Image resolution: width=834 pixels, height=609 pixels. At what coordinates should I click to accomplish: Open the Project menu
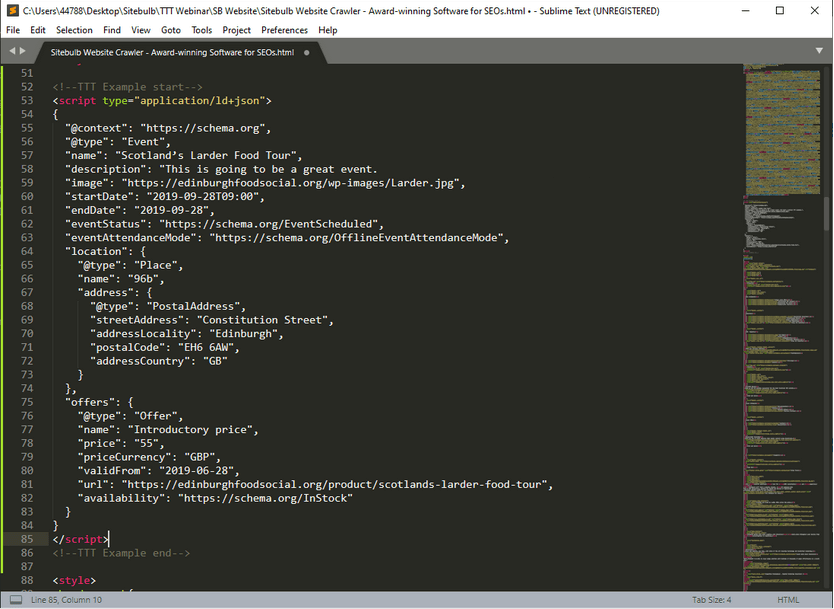[x=237, y=30]
